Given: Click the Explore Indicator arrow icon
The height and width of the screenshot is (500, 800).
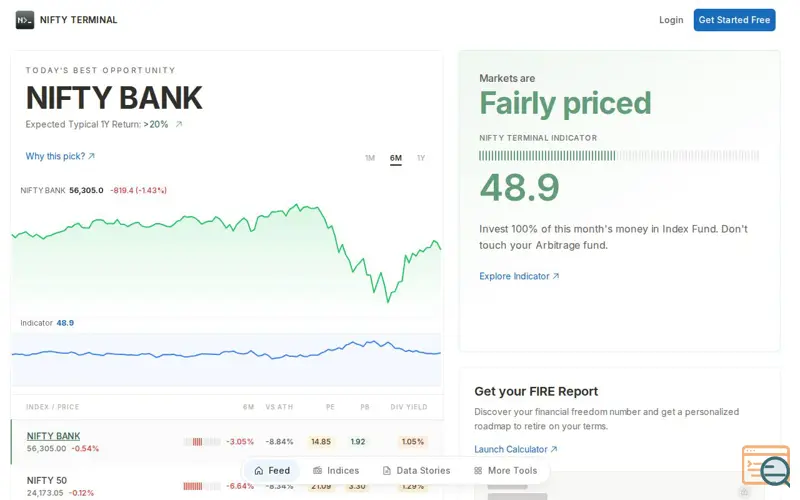Looking at the screenshot, I should pyautogui.click(x=556, y=276).
